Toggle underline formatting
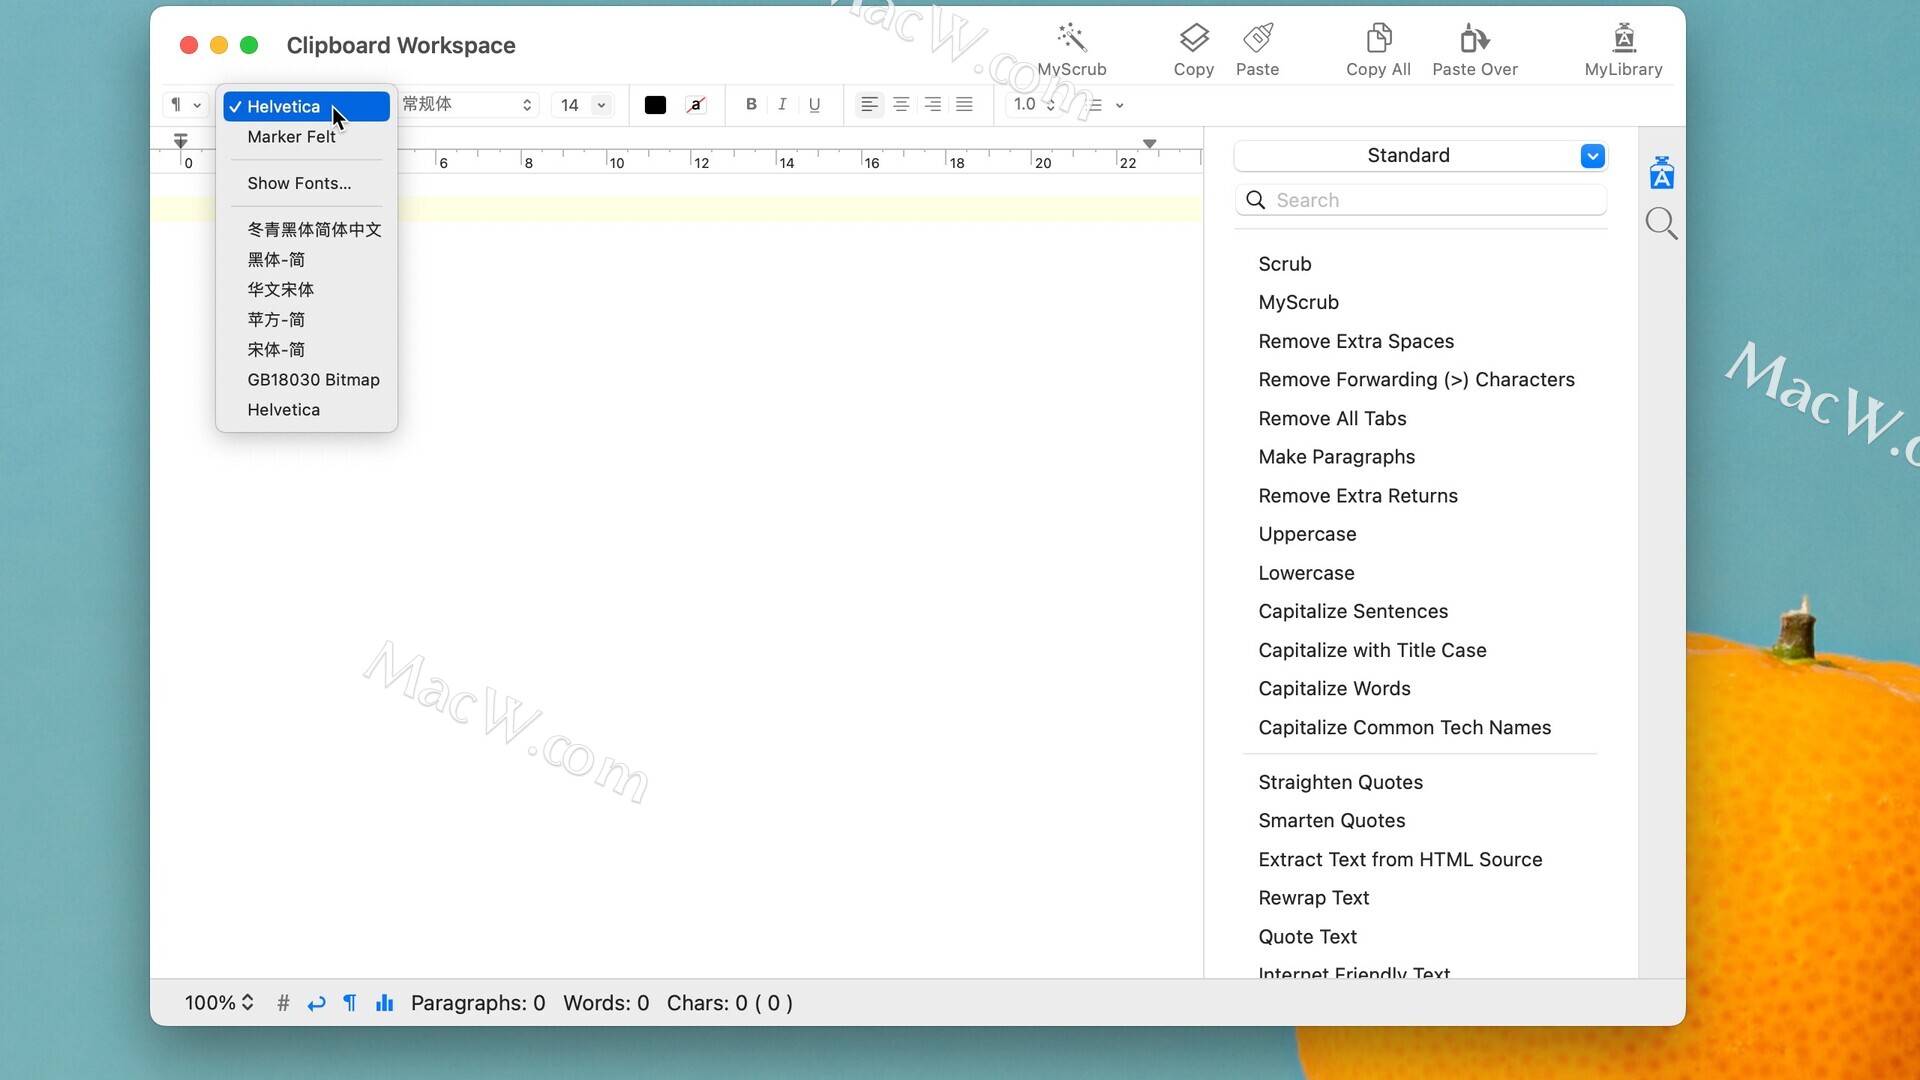Viewport: 1920px width, 1080px height. coord(814,104)
